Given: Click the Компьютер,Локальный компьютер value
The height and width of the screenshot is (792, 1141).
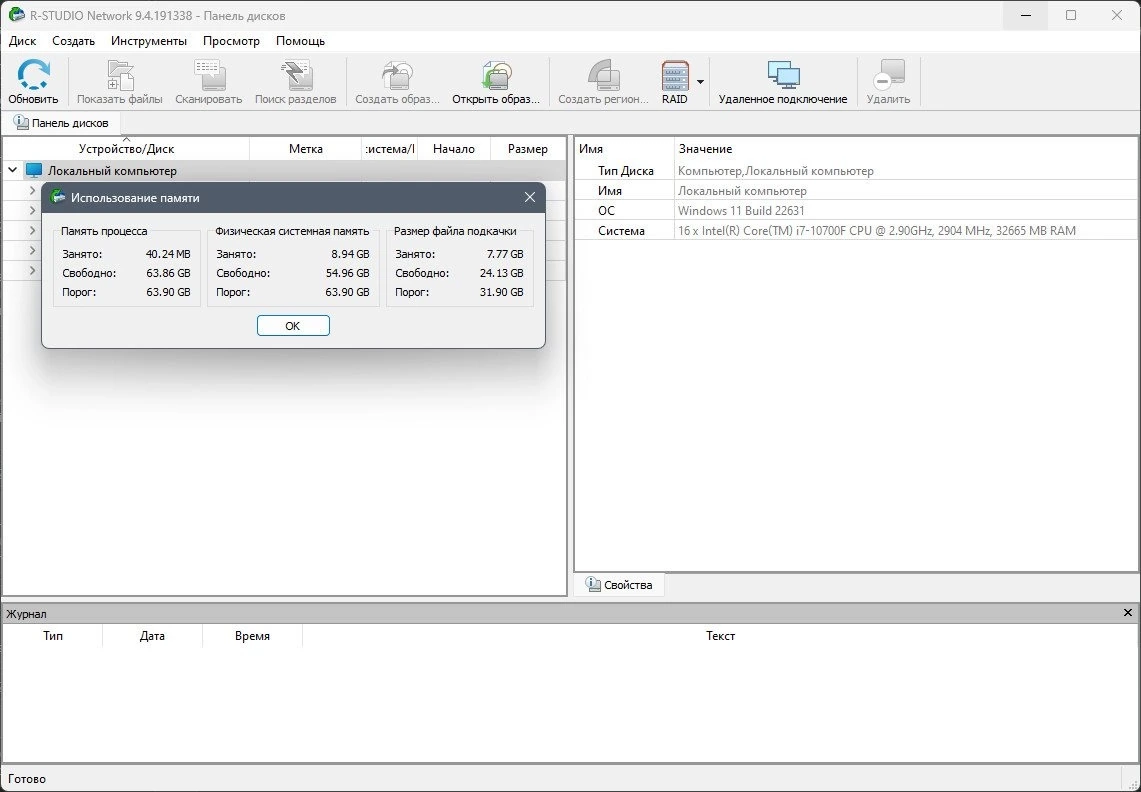Looking at the screenshot, I should (x=776, y=170).
